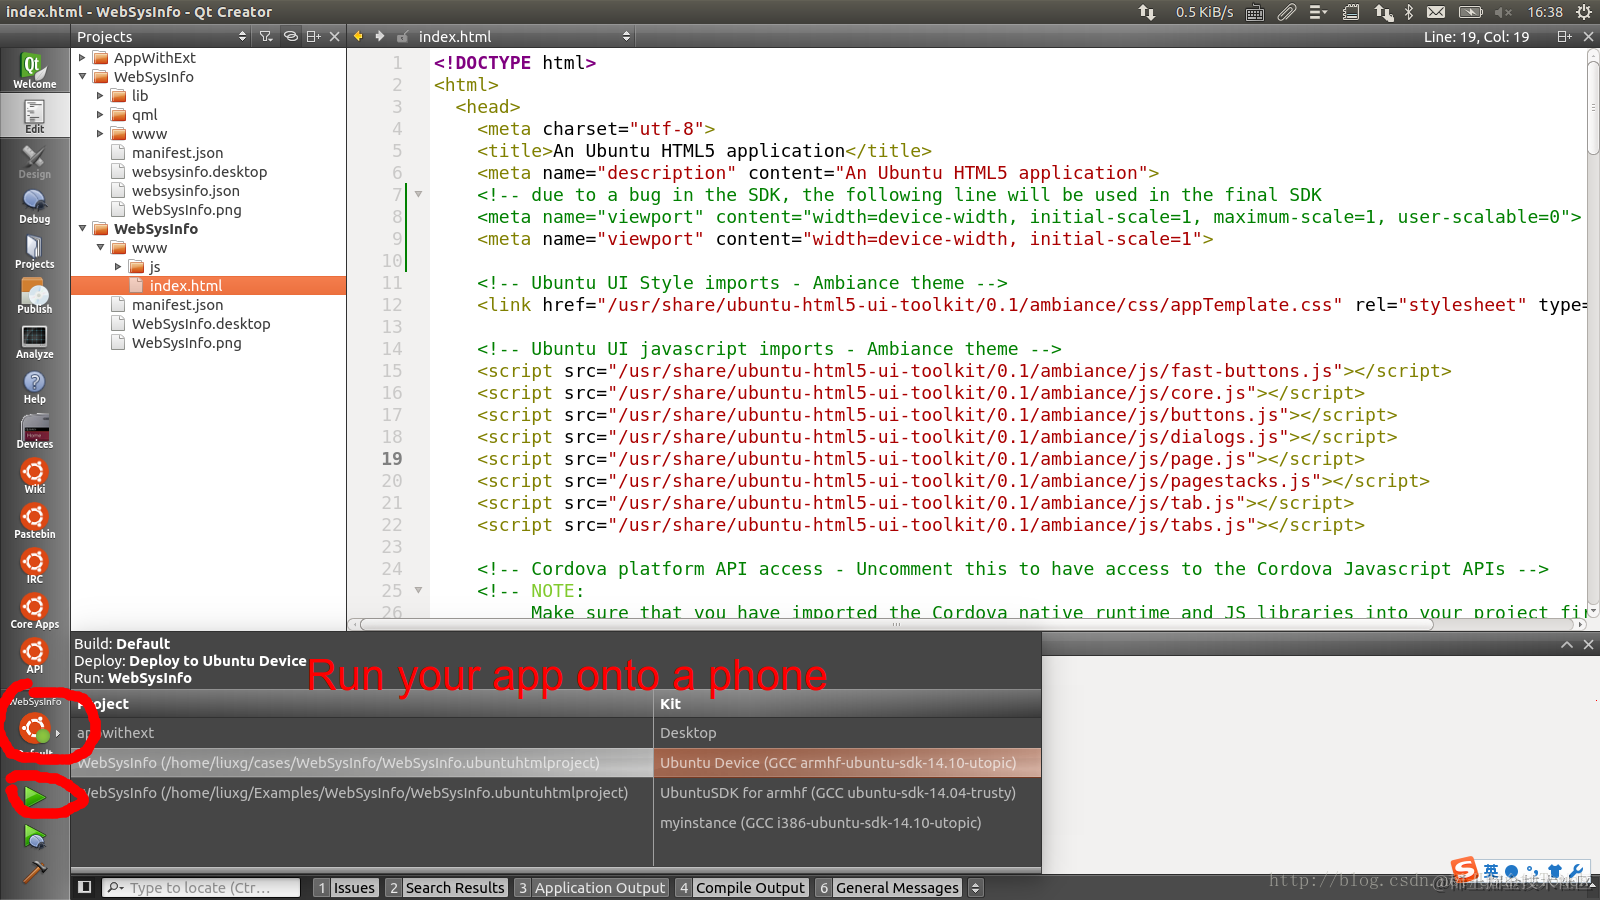
Task: Open the Pastebin sidebar icon
Action: click(x=34, y=522)
